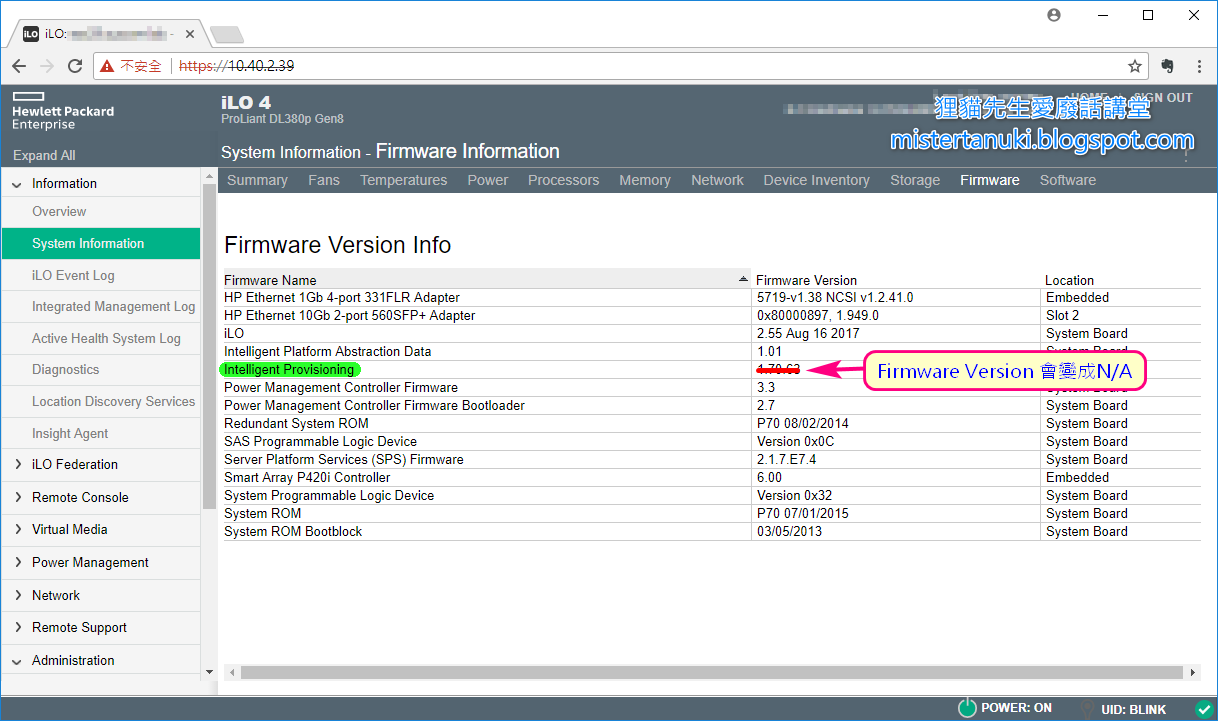Viewport: 1218px width, 721px height.
Task: Bookmark page with the star icon
Action: pos(1135,66)
